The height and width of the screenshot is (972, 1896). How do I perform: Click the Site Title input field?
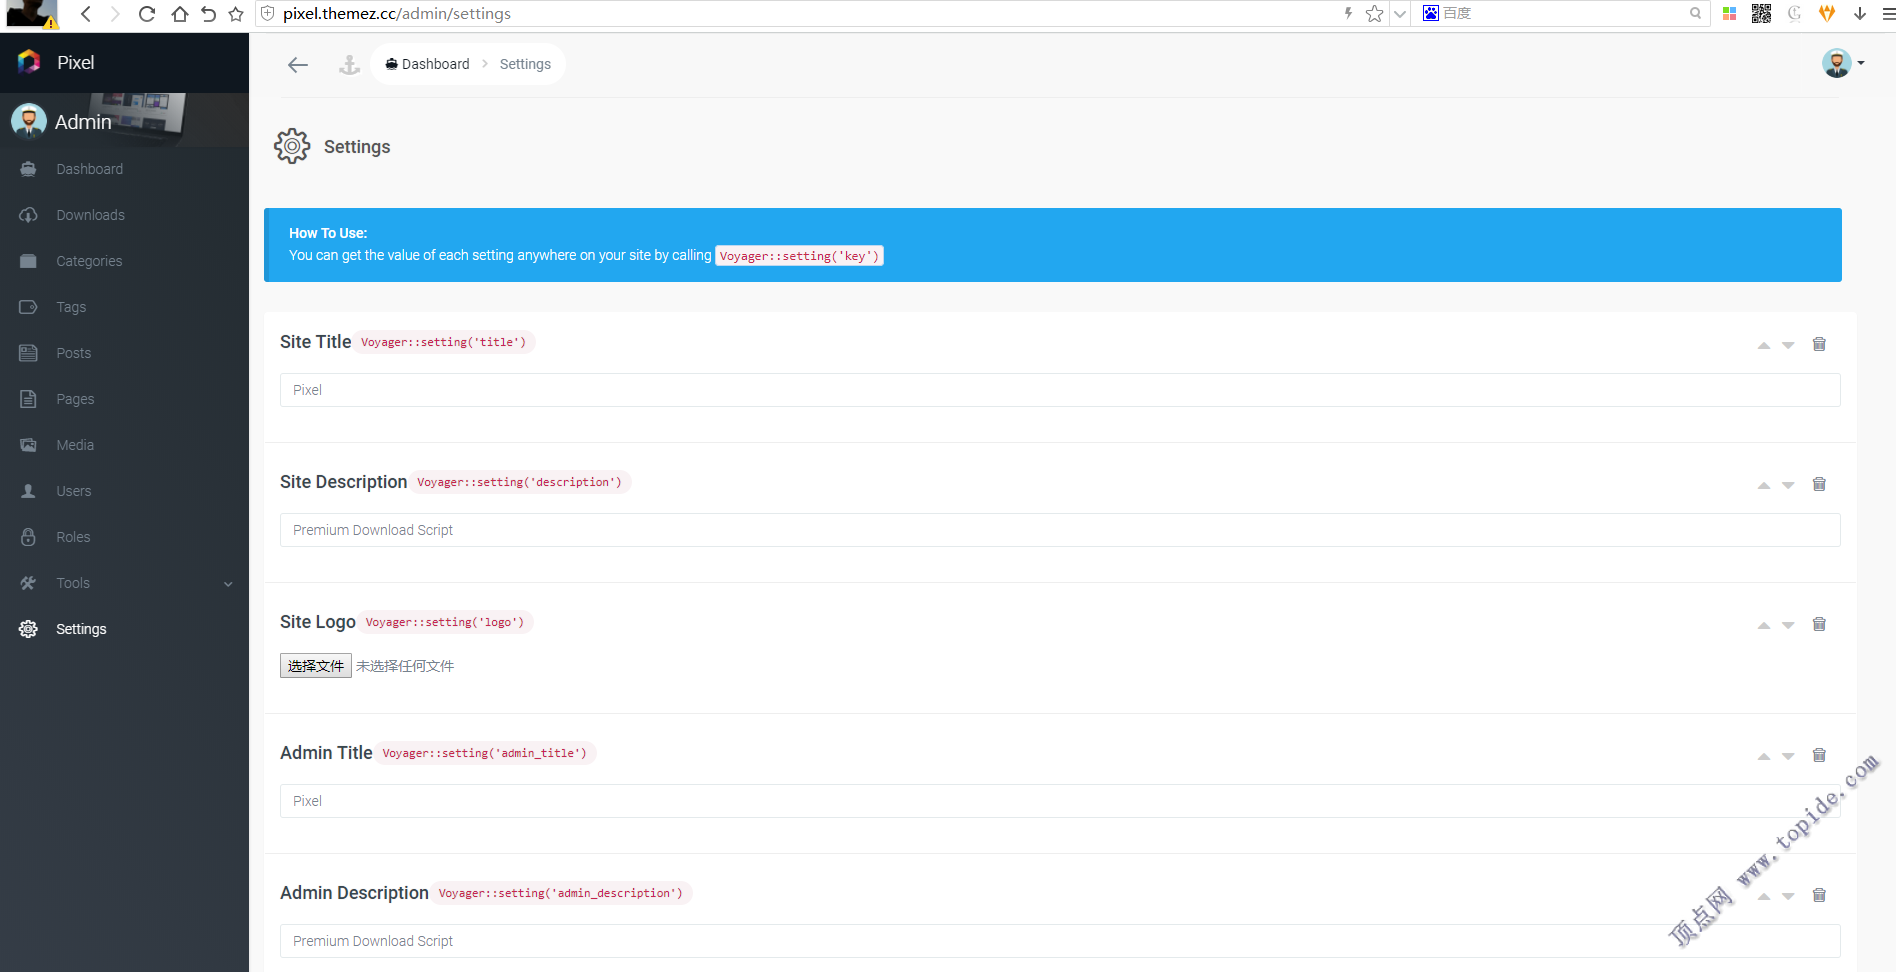(x=1060, y=390)
